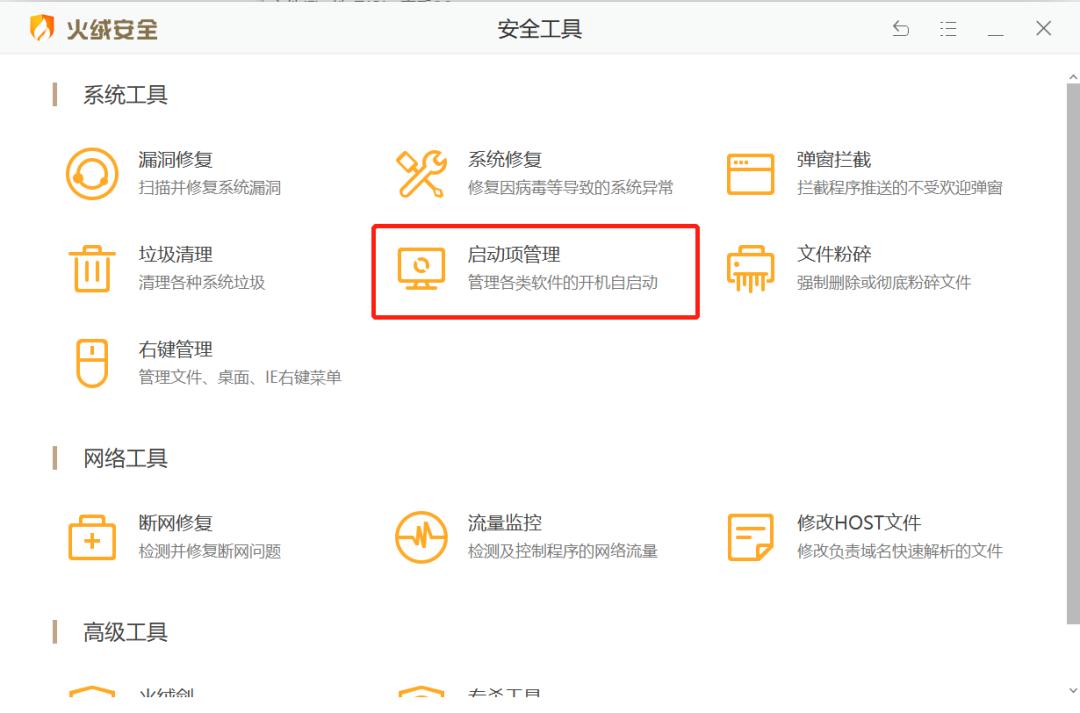Select the 文件粉碎 file shredder icon
The width and height of the screenshot is (1080, 713).
tap(750, 268)
